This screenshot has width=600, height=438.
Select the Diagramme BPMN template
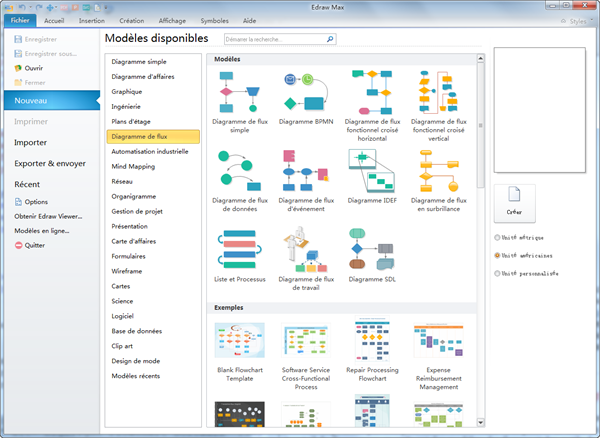point(306,98)
